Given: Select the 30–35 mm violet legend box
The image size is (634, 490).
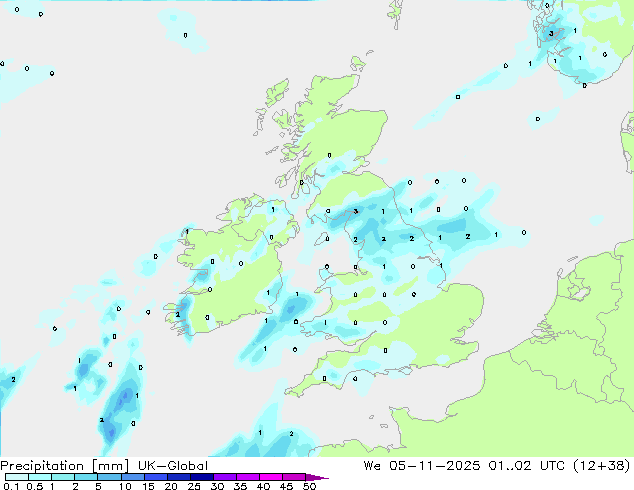Looking at the screenshot, I should [225, 477].
